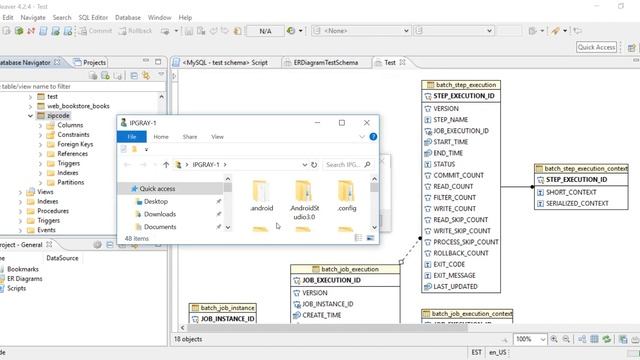This screenshot has width=640, height=360.
Task: Click the Quick Access field
Action: point(596,47)
